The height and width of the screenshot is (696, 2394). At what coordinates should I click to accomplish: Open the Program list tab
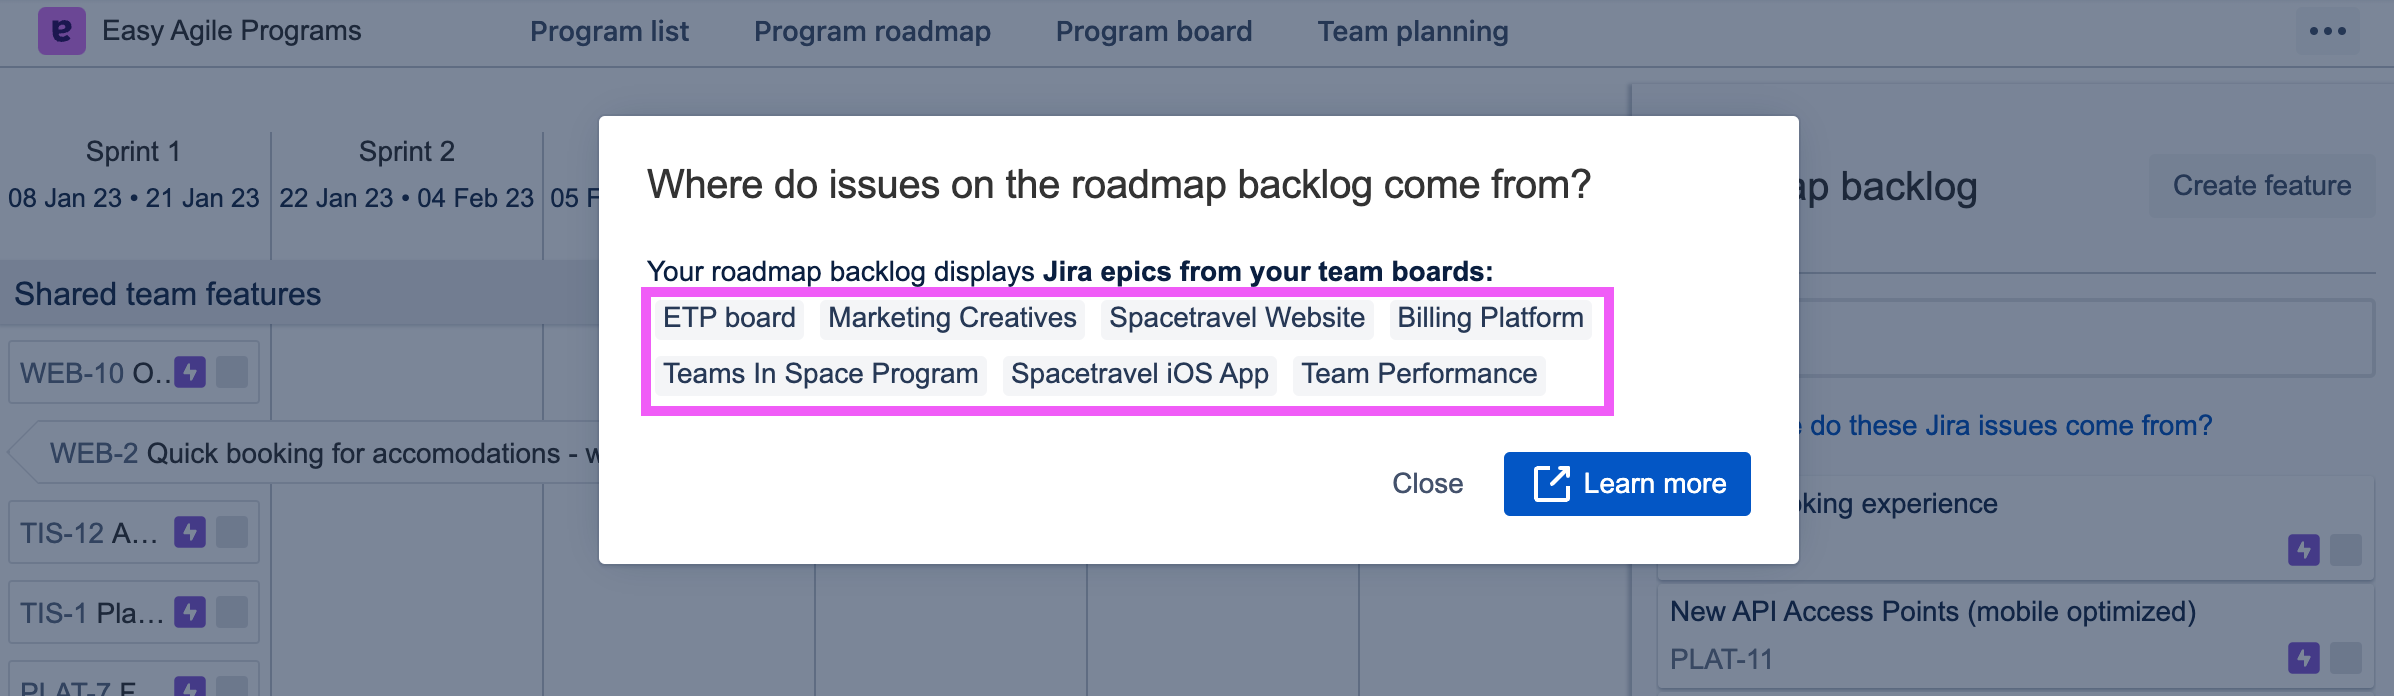(x=609, y=32)
